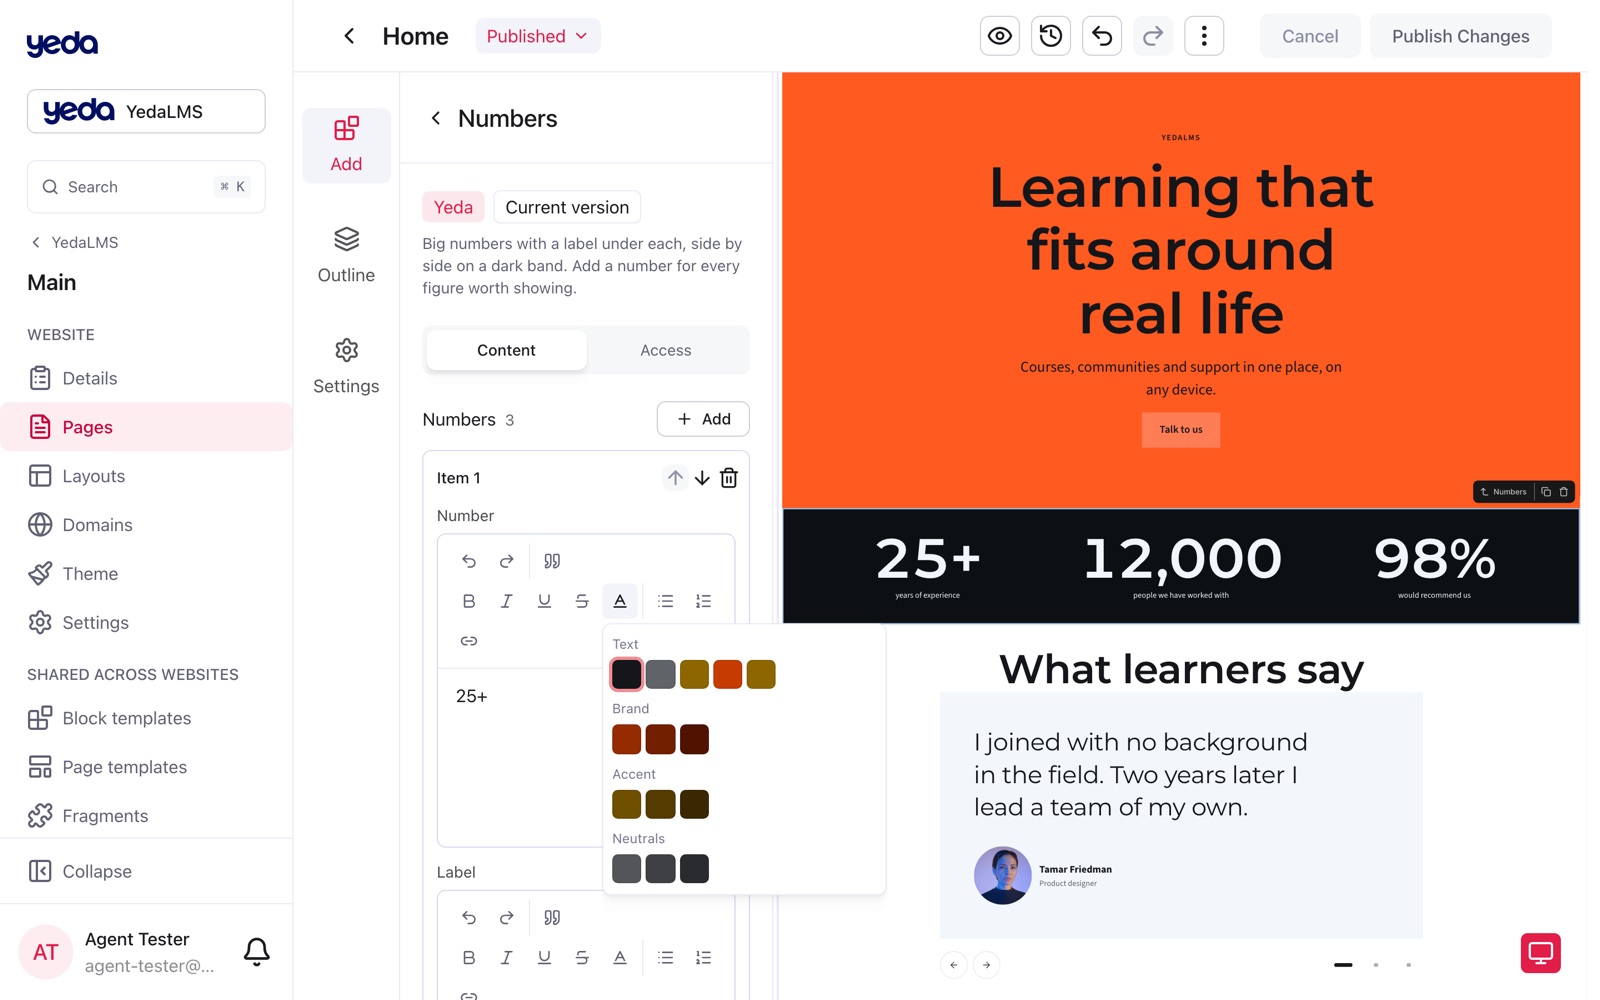Add numbered list in Number editor

[704, 601]
